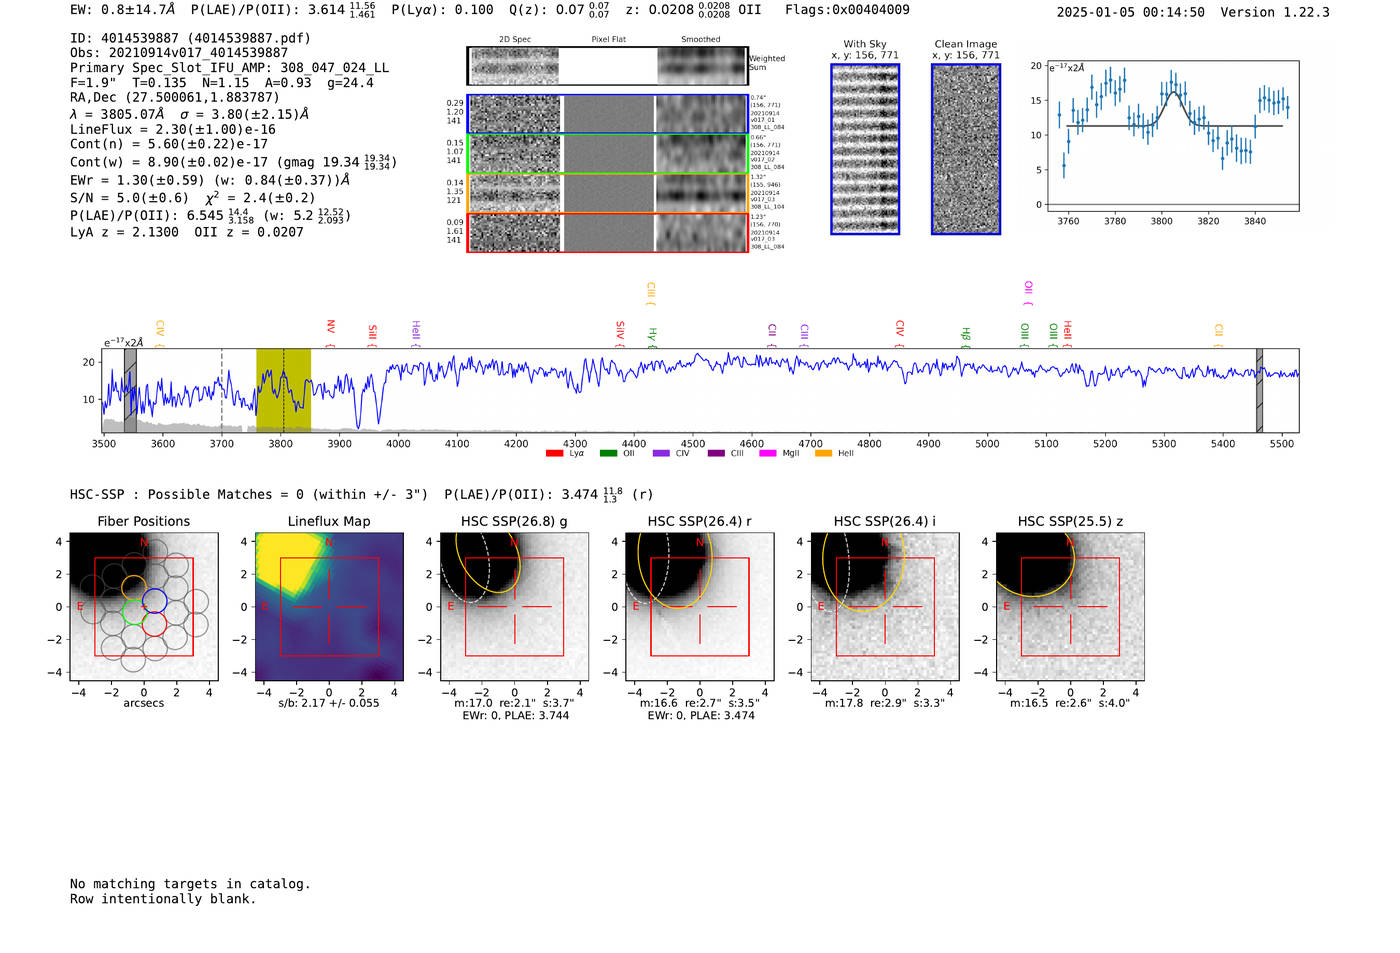
Task: Click the green fiber circle in Fiber Positions
Action: click(133, 612)
